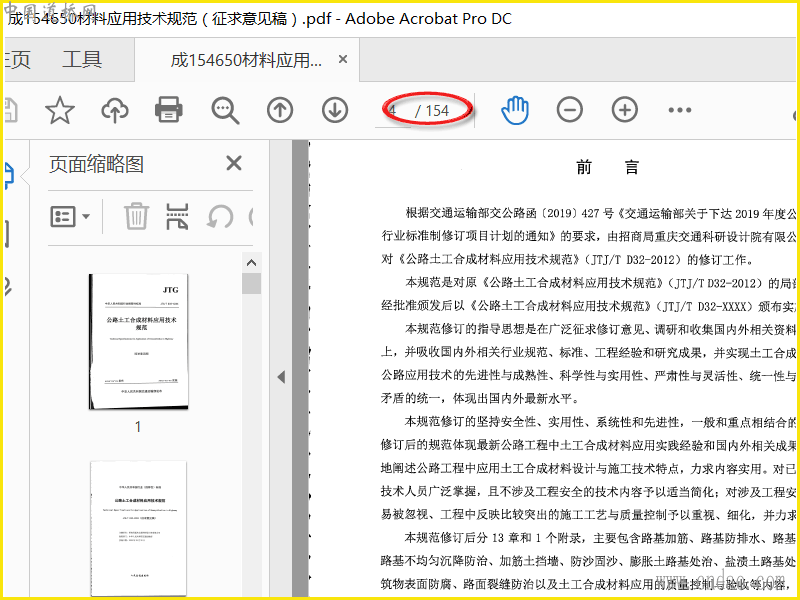
Task: Go to previous page with up arrow
Action: click(280, 110)
